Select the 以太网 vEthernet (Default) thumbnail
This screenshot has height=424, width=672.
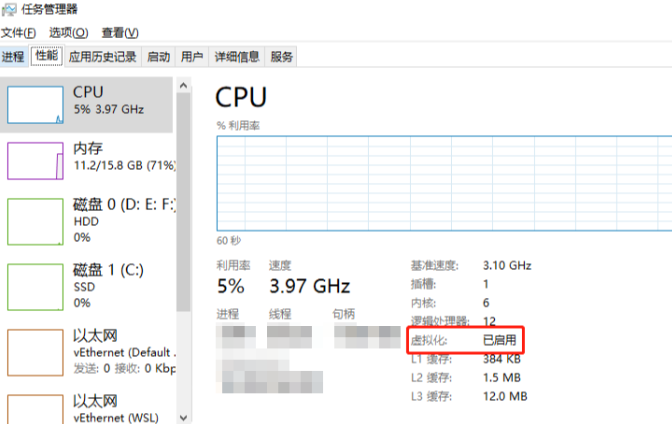(x=36, y=350)
